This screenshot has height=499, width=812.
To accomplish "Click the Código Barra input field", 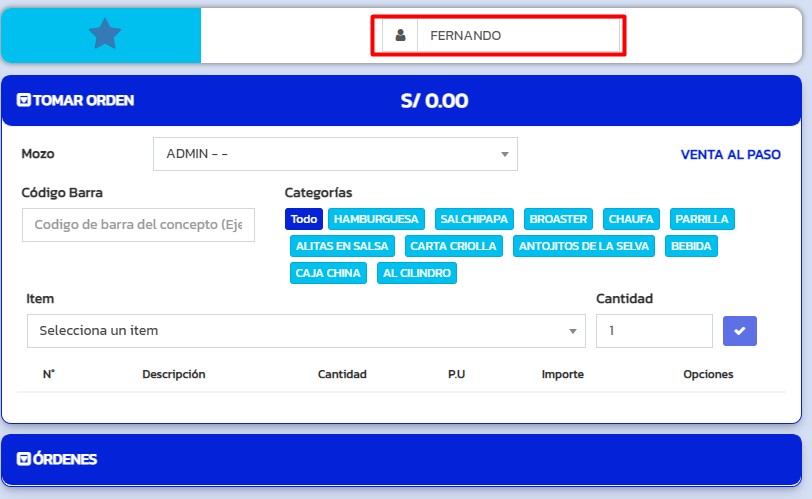I will pos(138,225).
